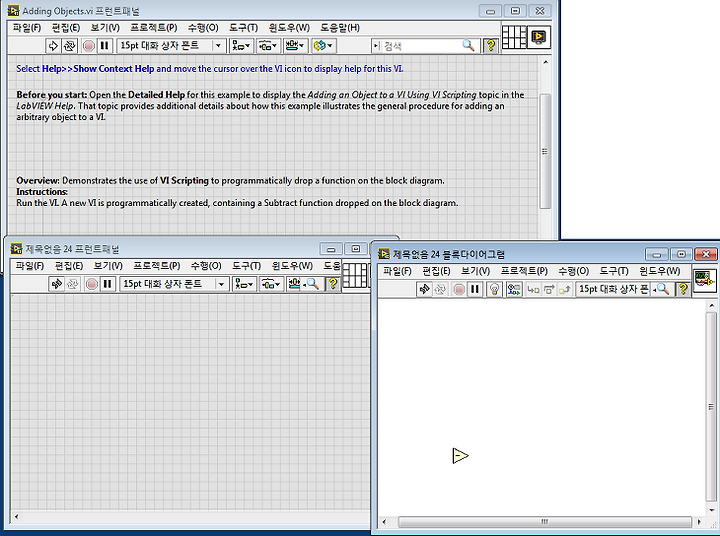The image size is (720, 536).
Task: Open Distribute Objects menu in Adding Objects.vi
Action: 268,45
